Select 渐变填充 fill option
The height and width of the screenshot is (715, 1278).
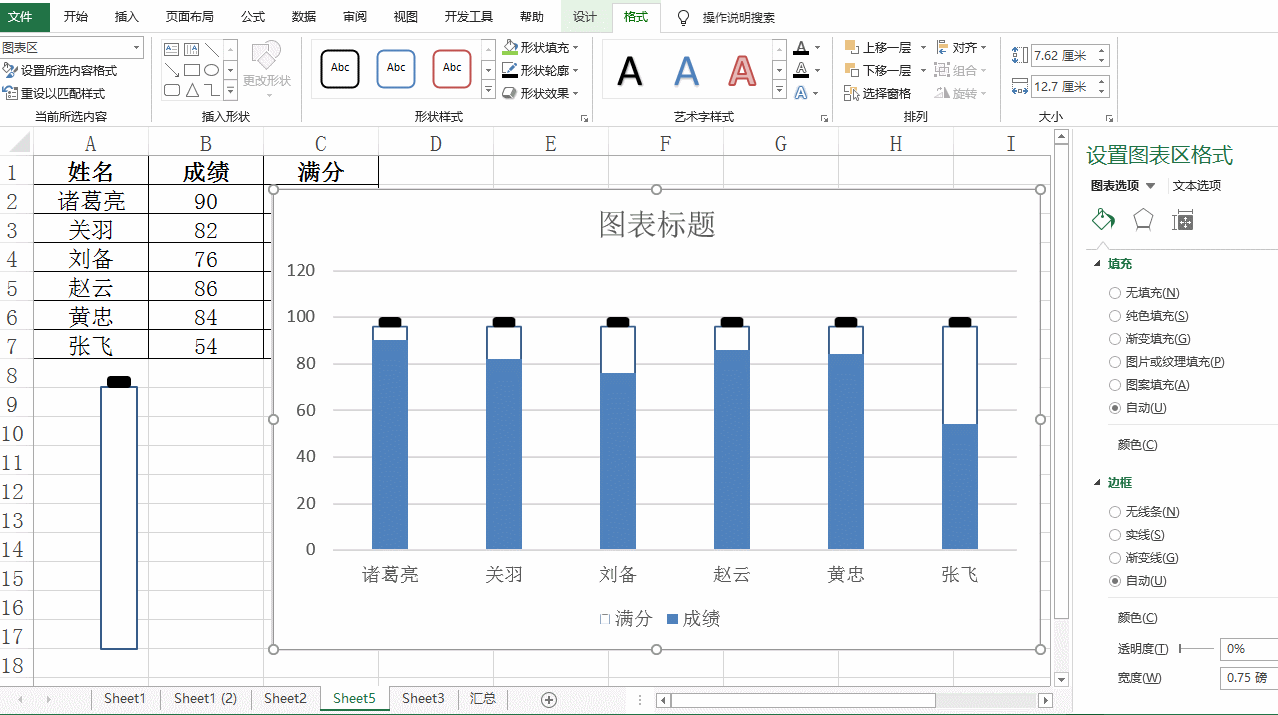tap(1115, 338)
